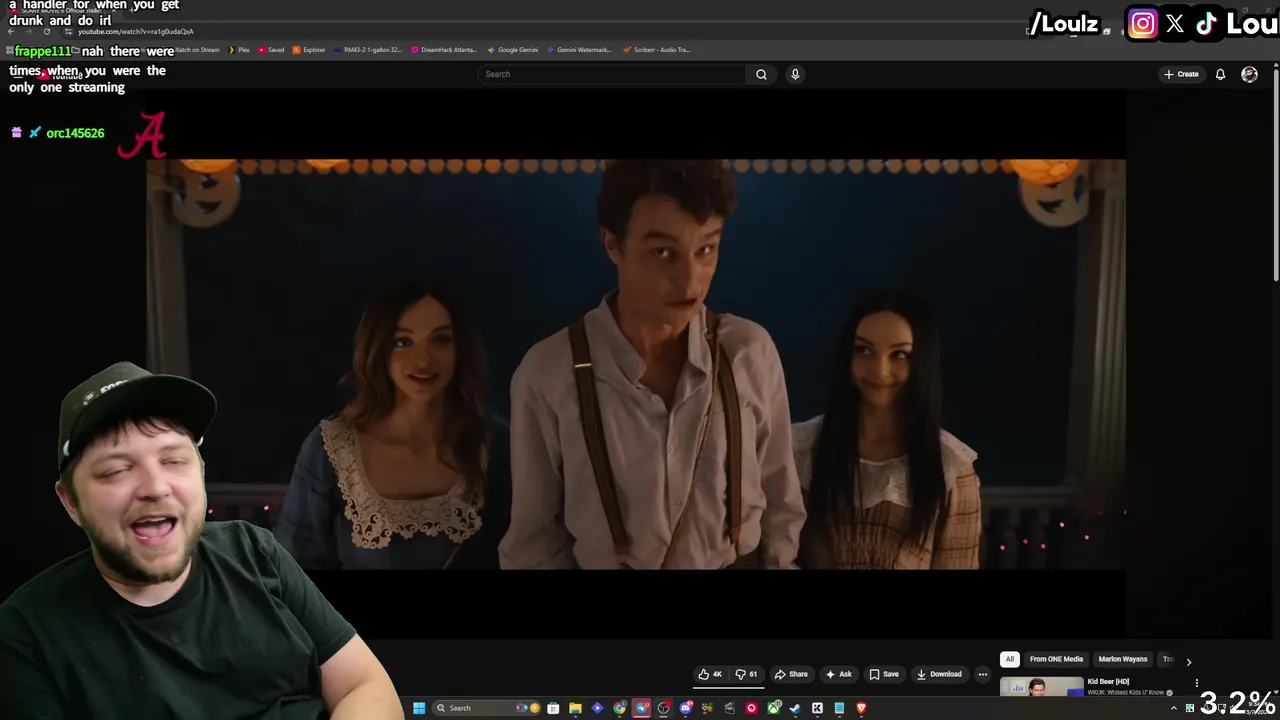
Task: Open File Explorer from taskbar
Action: [x=575, y=708]
